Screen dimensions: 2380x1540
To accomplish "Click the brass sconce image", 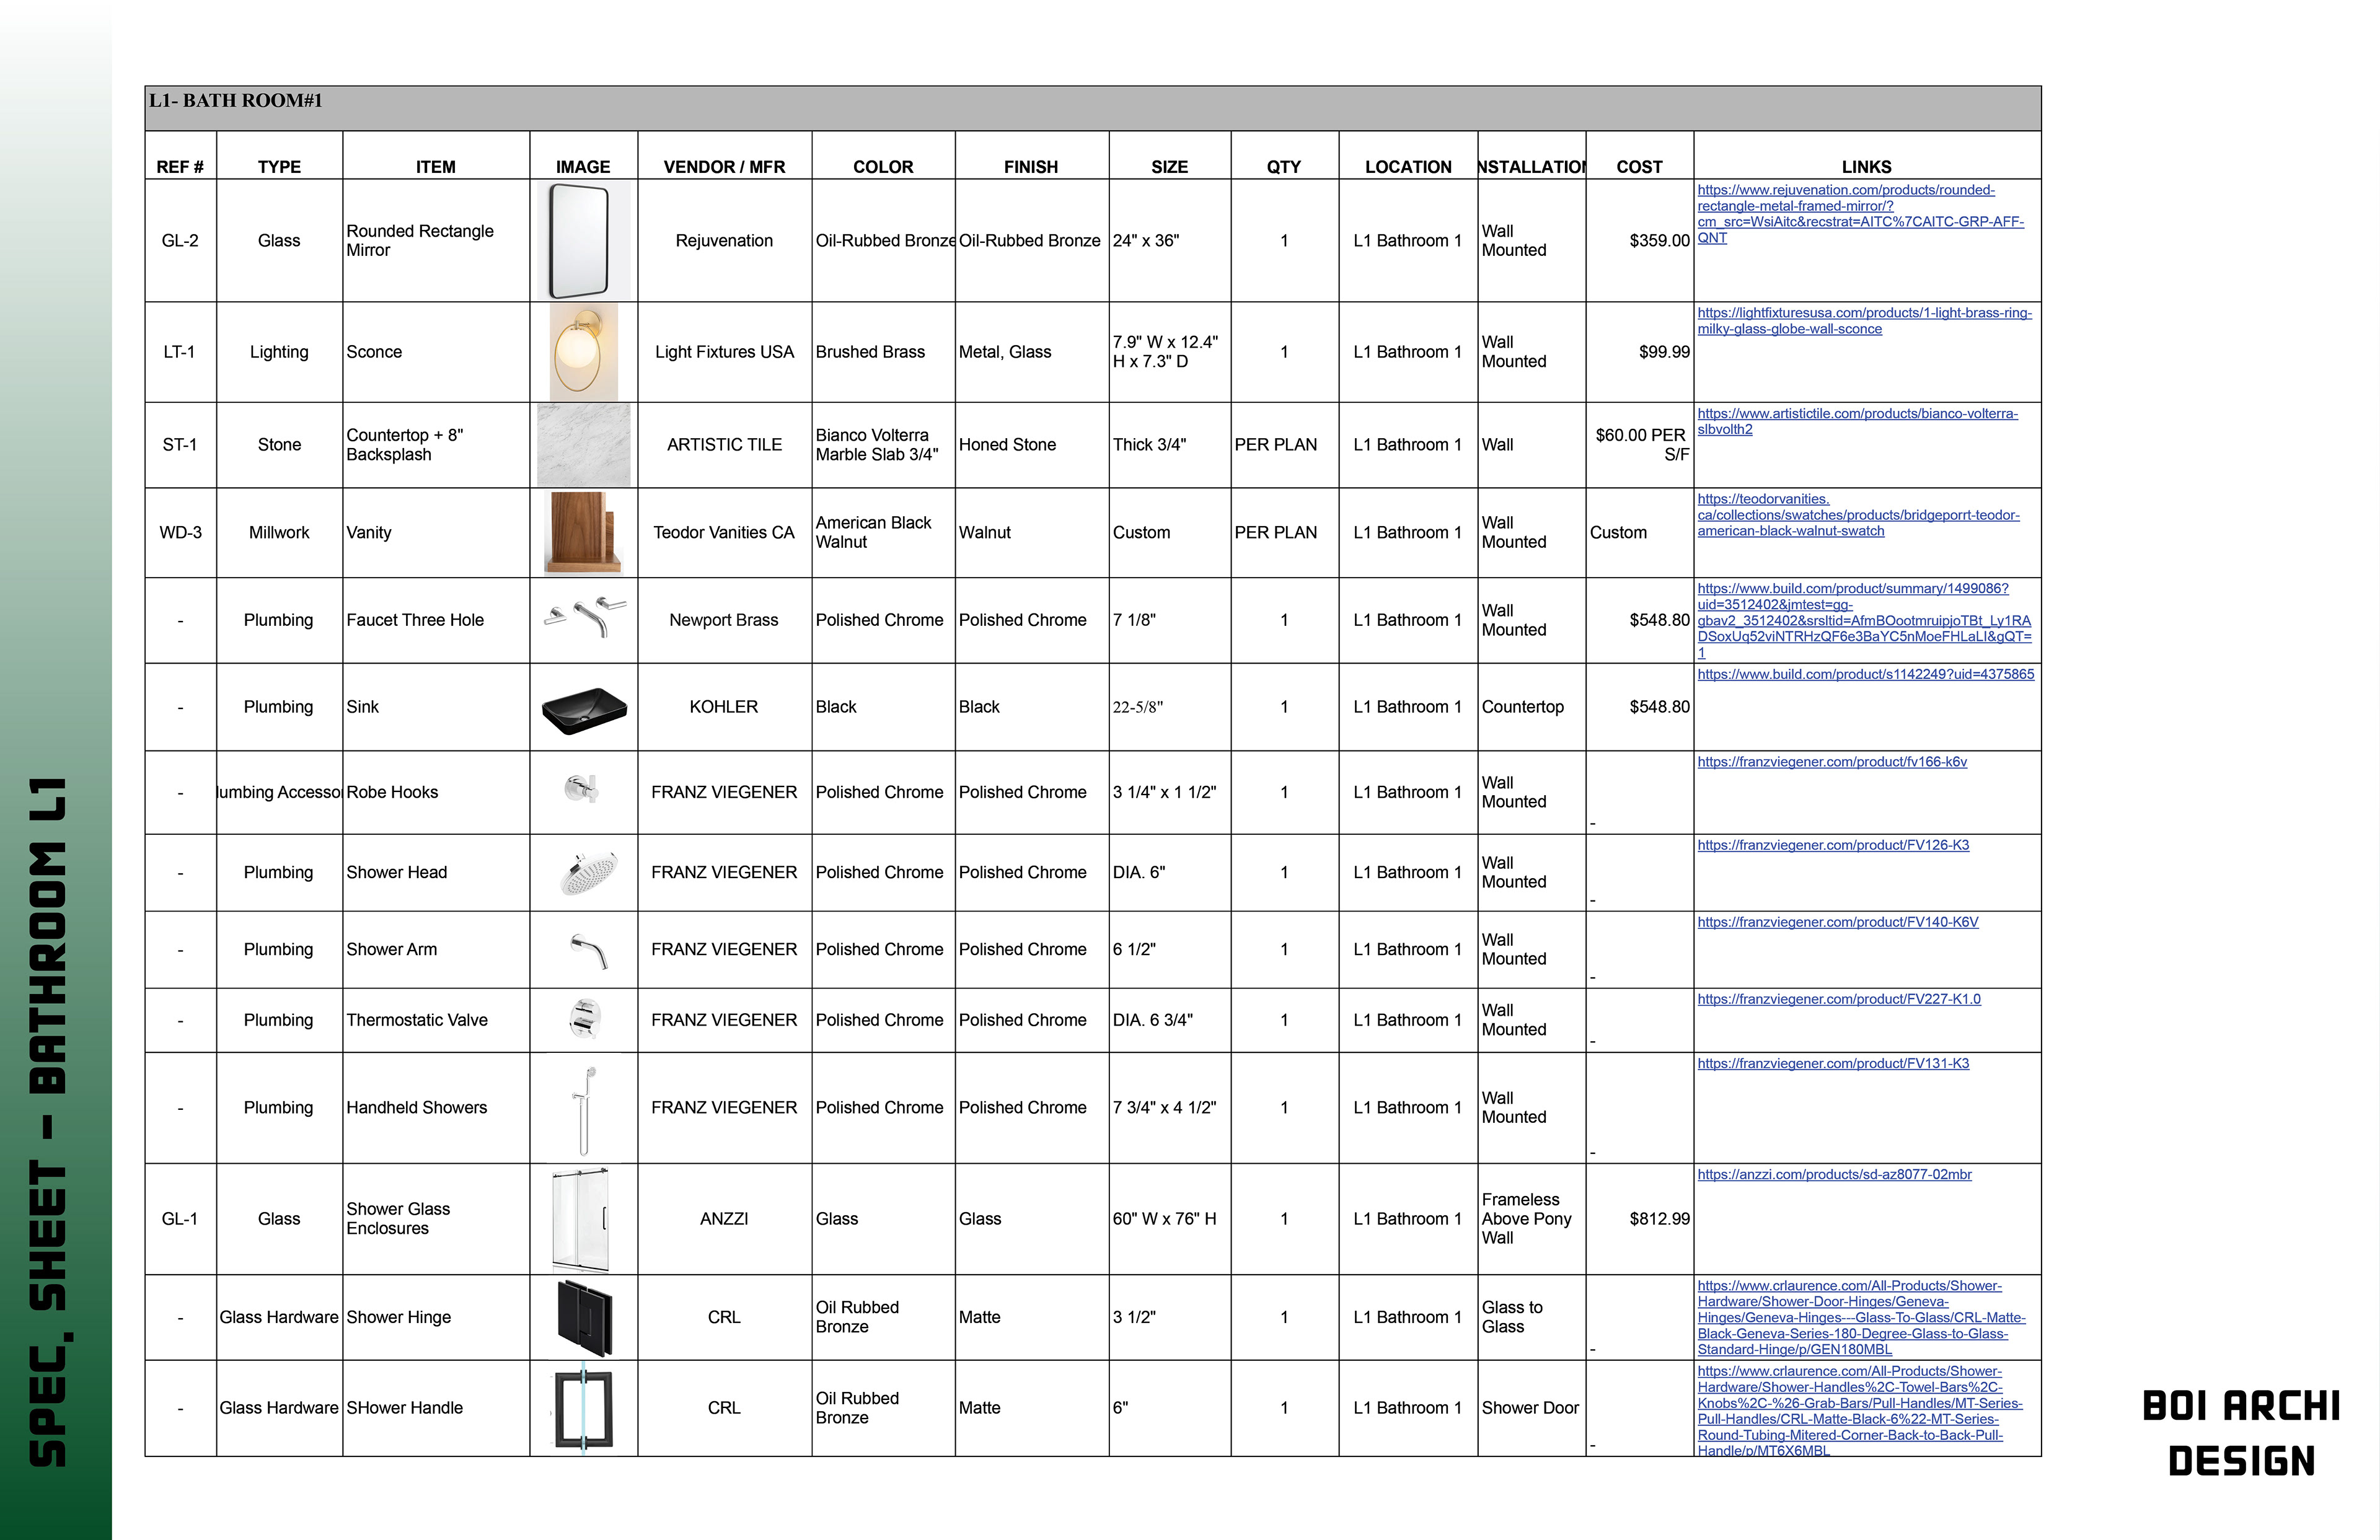I will point(584,353).
